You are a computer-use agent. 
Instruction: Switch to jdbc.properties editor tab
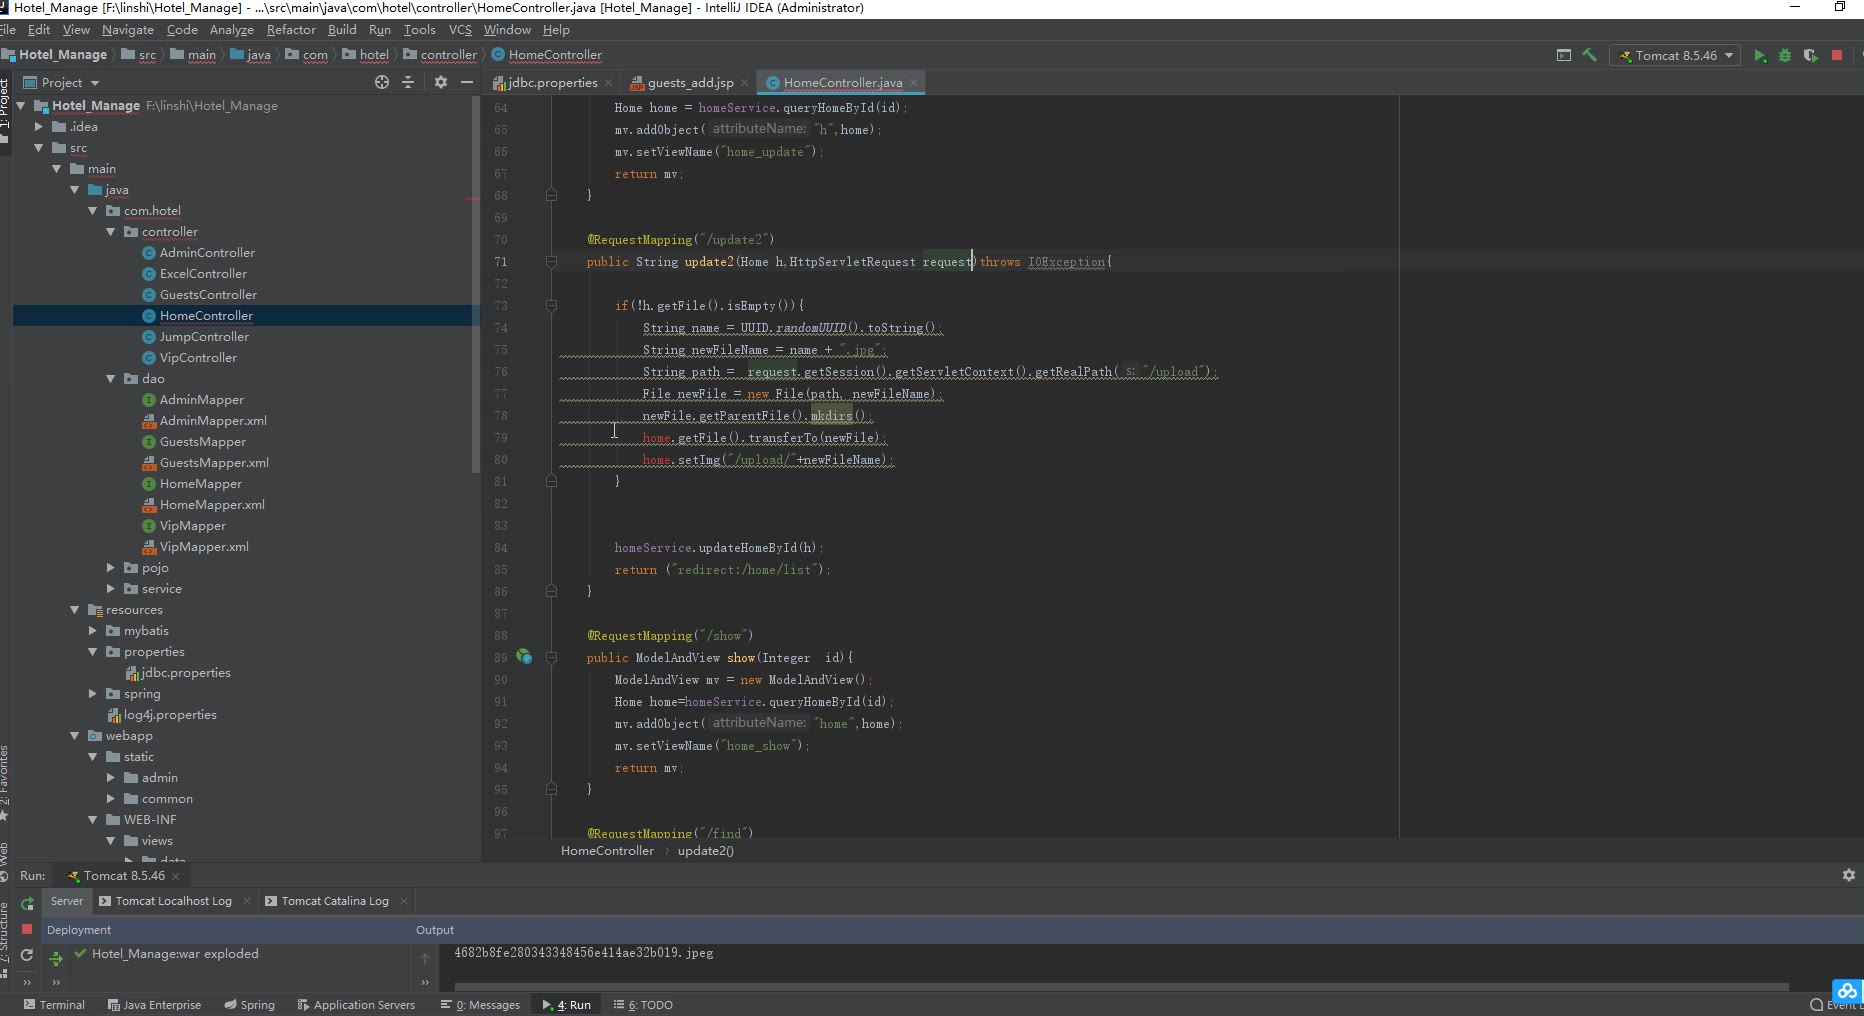click(552, 83)
